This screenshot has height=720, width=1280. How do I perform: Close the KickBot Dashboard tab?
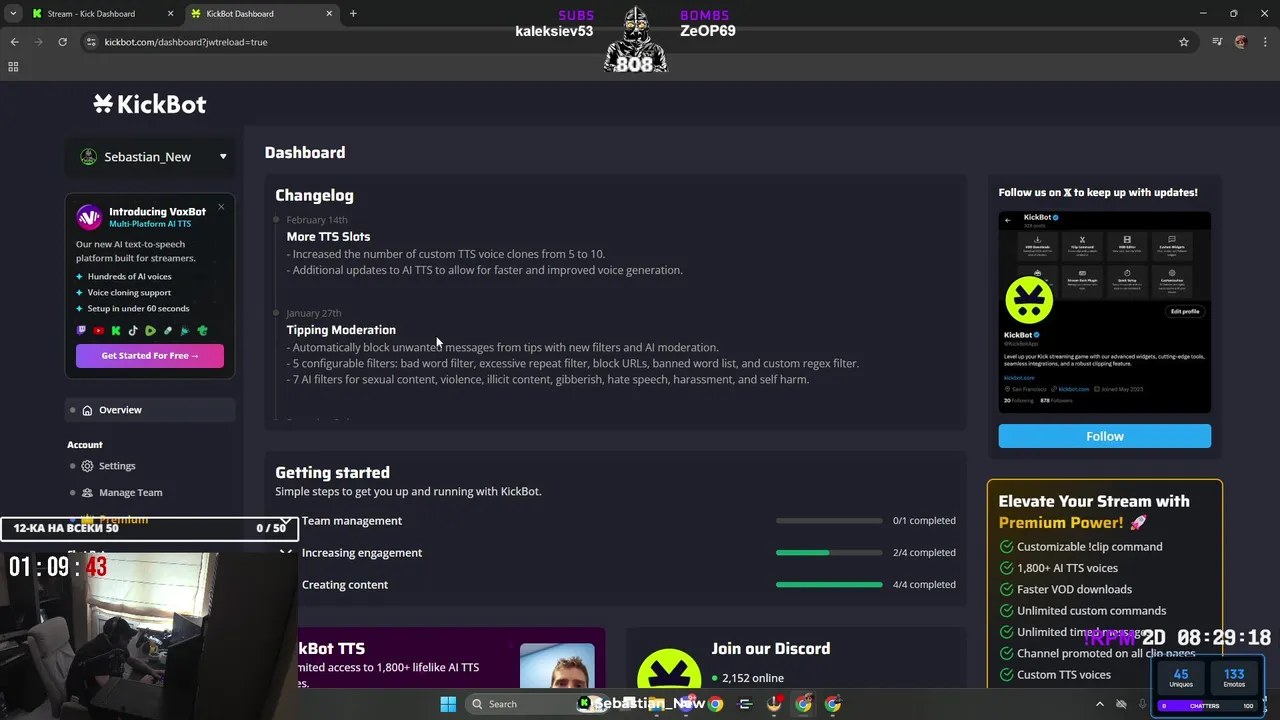(328, 14)
